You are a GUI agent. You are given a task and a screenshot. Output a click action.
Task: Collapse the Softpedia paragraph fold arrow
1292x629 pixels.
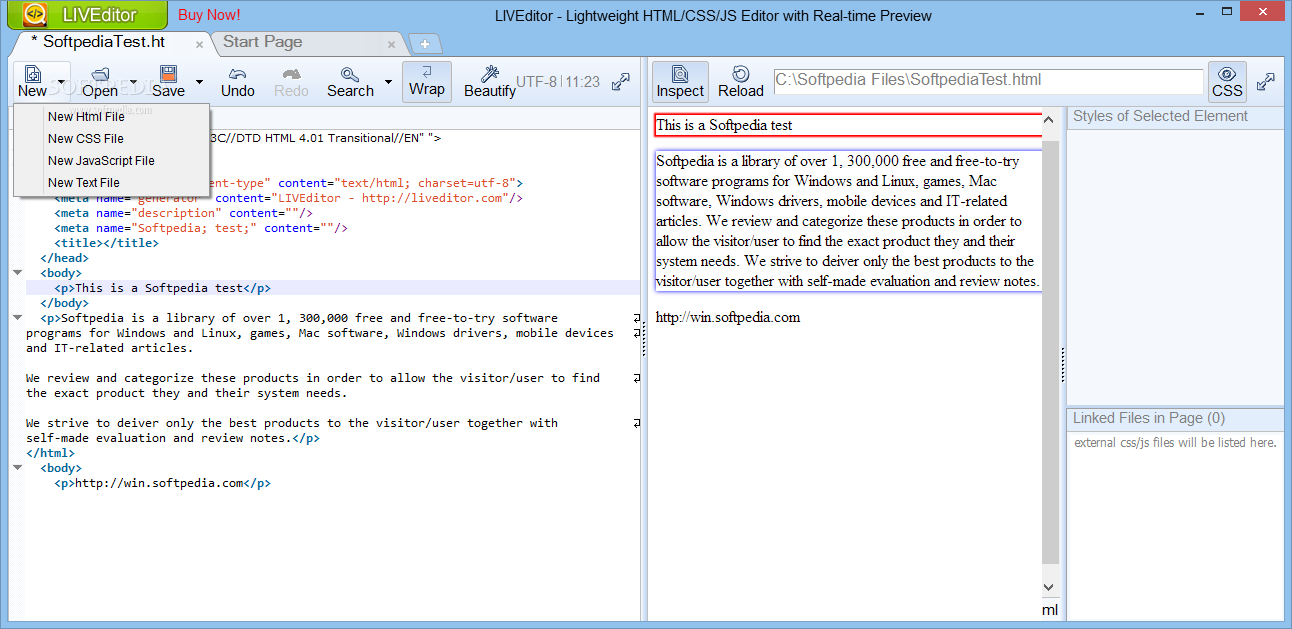tap(17, 317)
